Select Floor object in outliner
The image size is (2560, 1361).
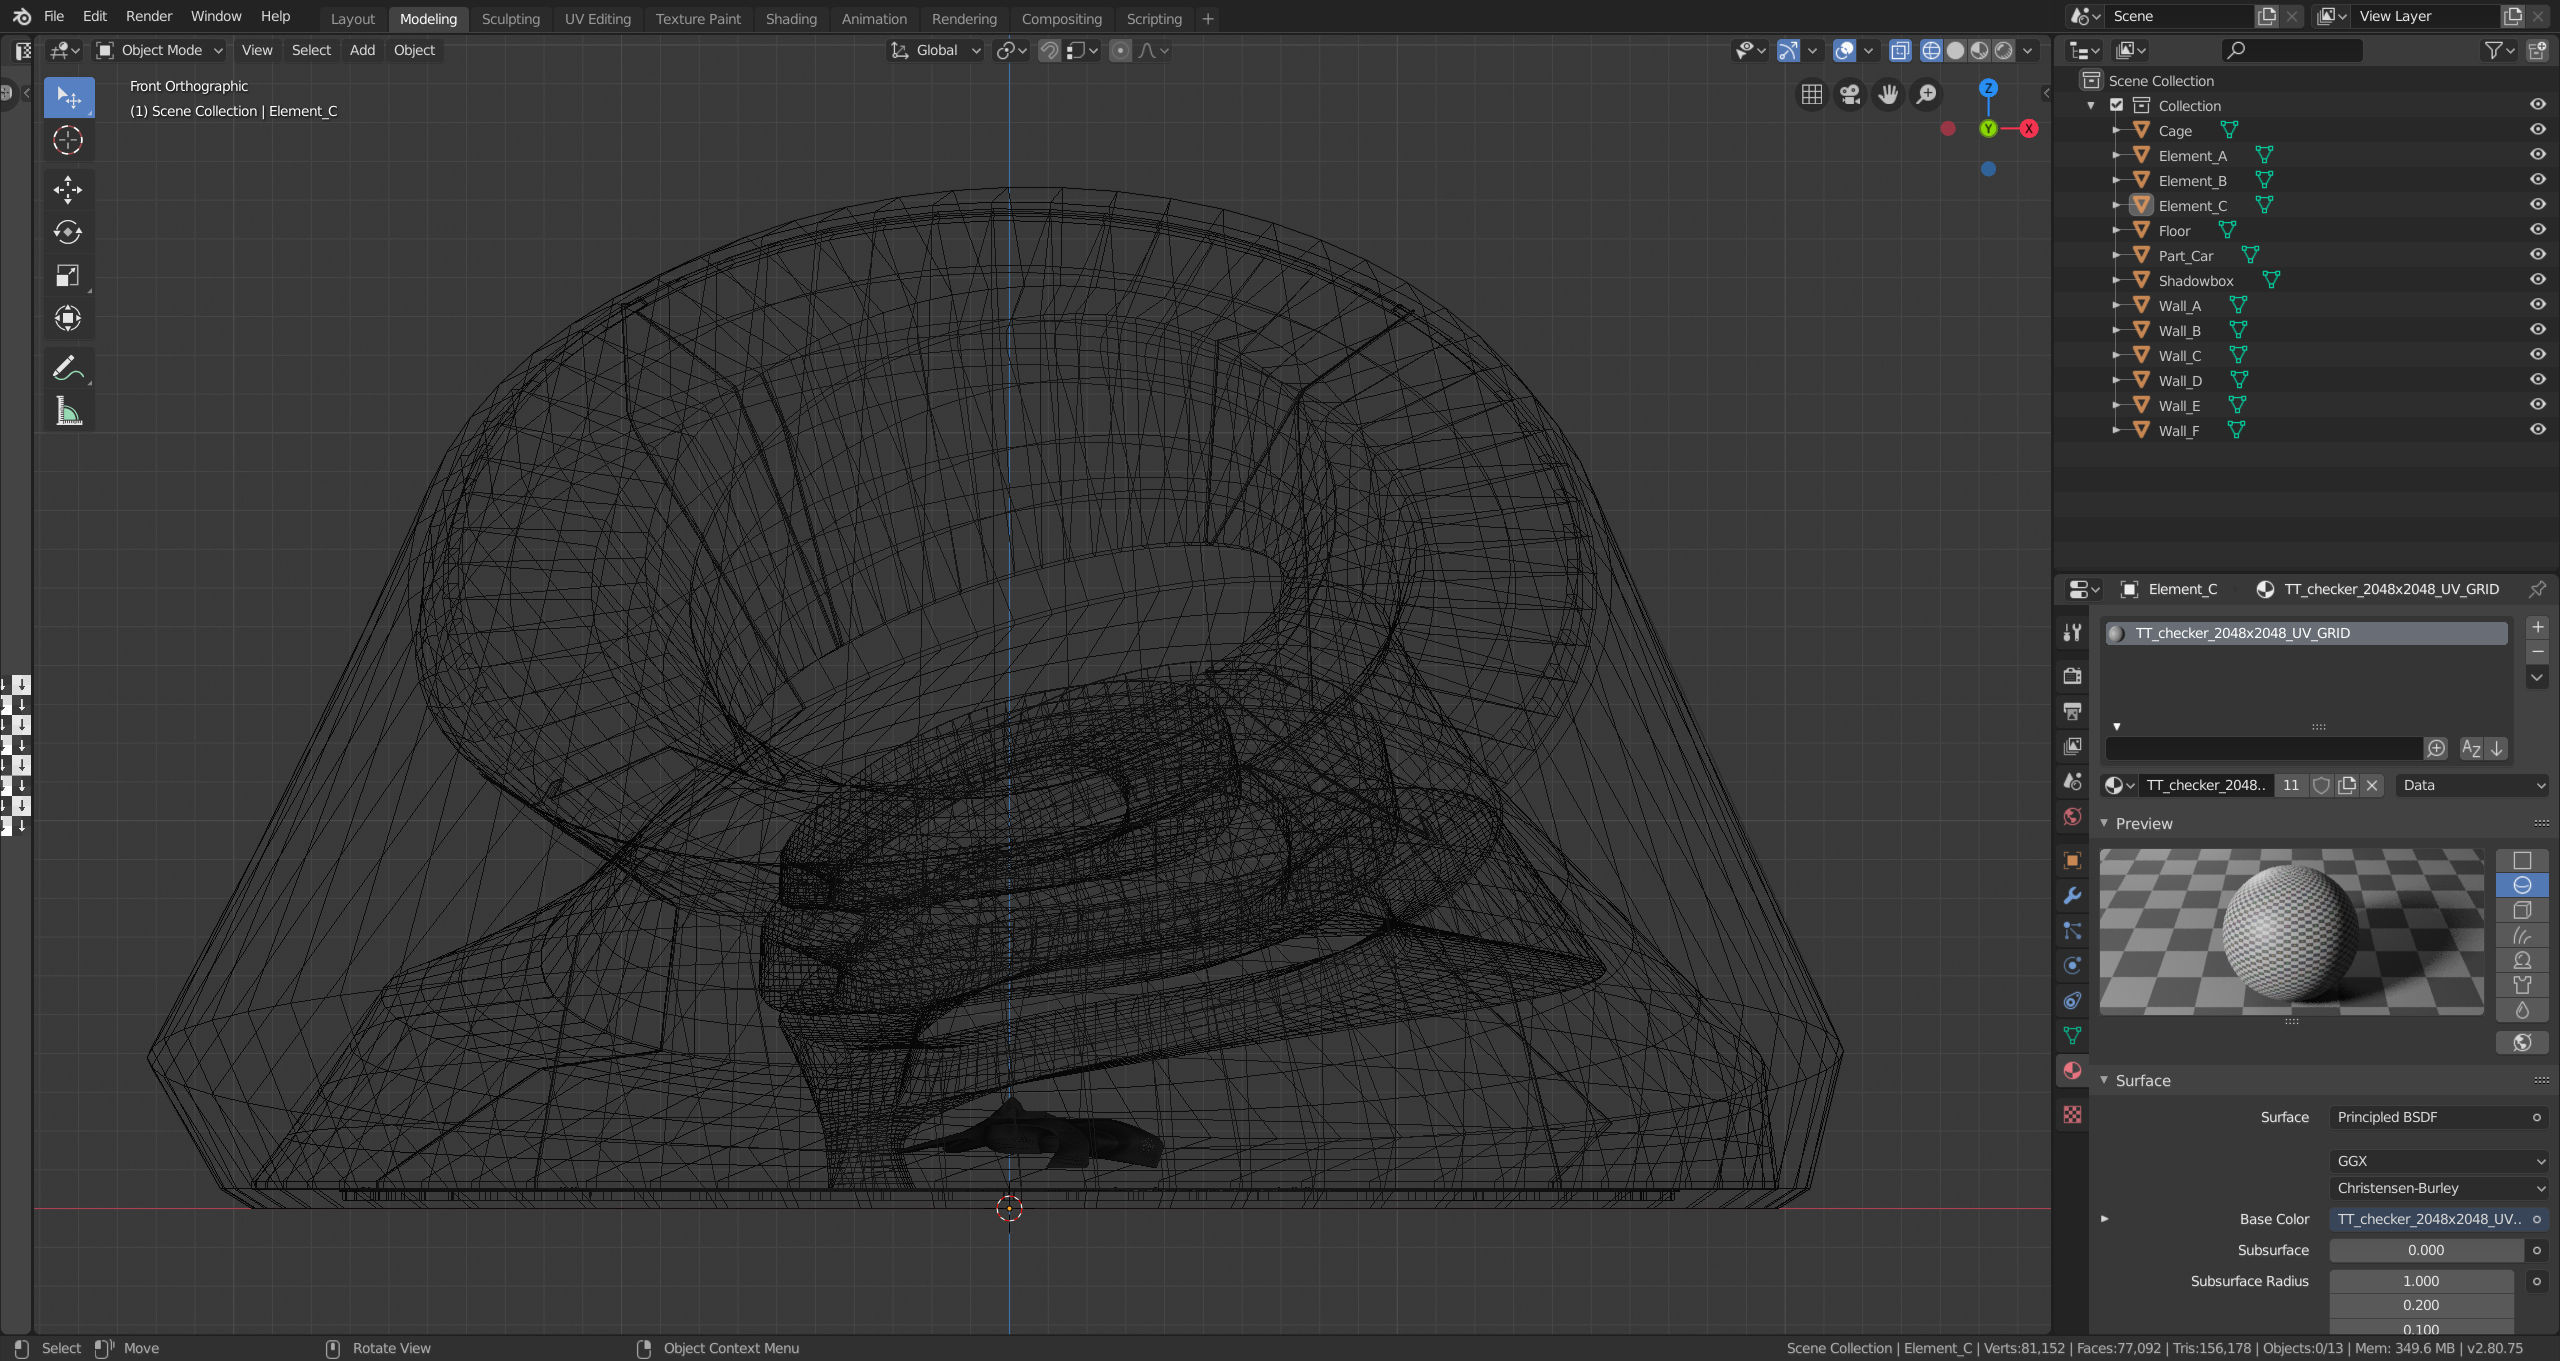click(x=2173, y=231)
